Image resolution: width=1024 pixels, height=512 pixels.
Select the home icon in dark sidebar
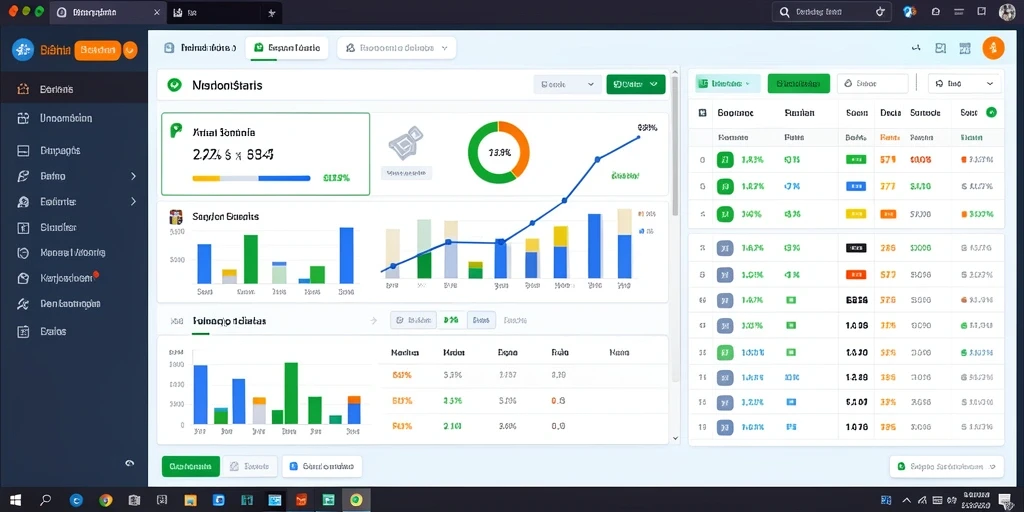pyautogui.click(x=23, y=89)
